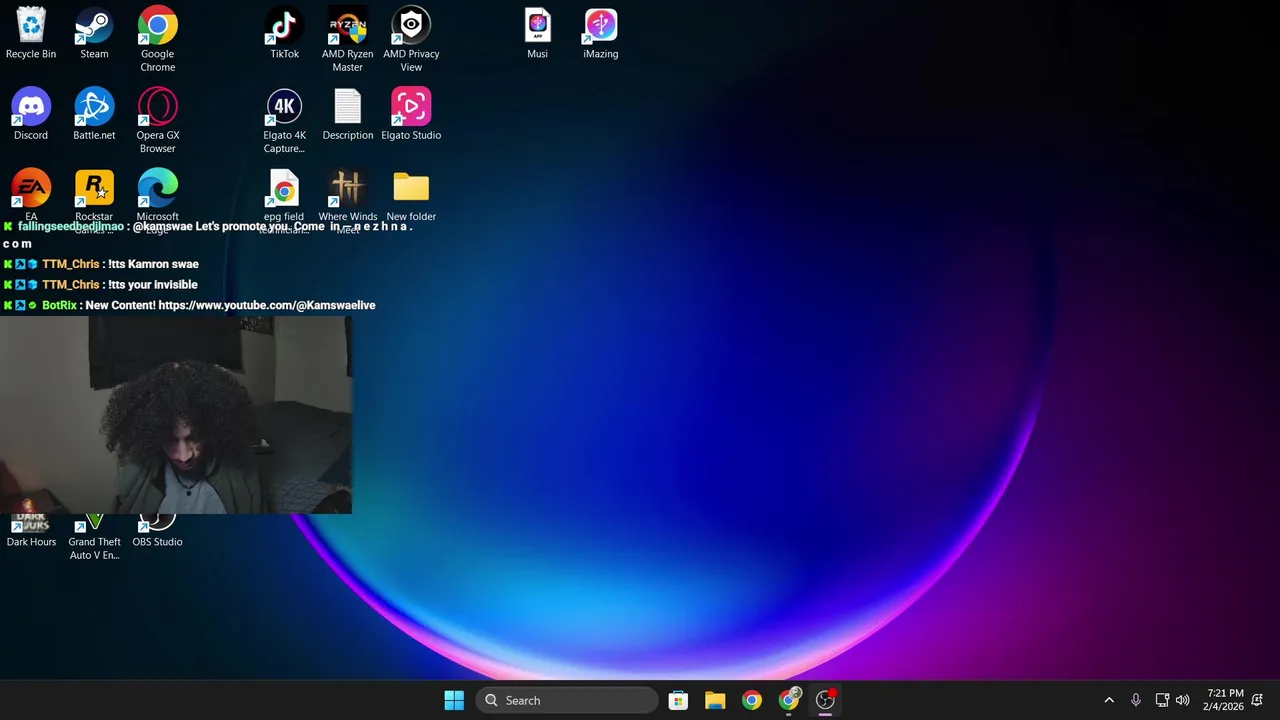Viewport: 1280px width, 720px height.
Task: Click the 'TTM_Chris : !tts your invisible' message
Action: [x=101, y=284]
